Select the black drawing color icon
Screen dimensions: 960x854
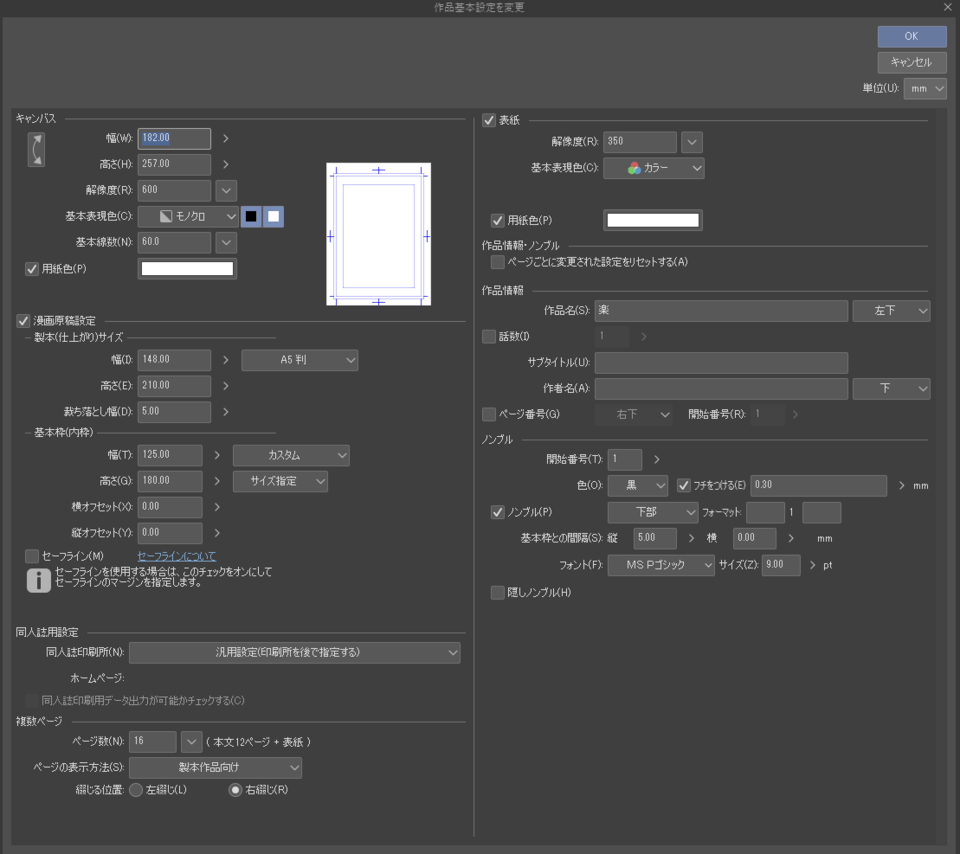pyautogui.click(x=251, y=216)
